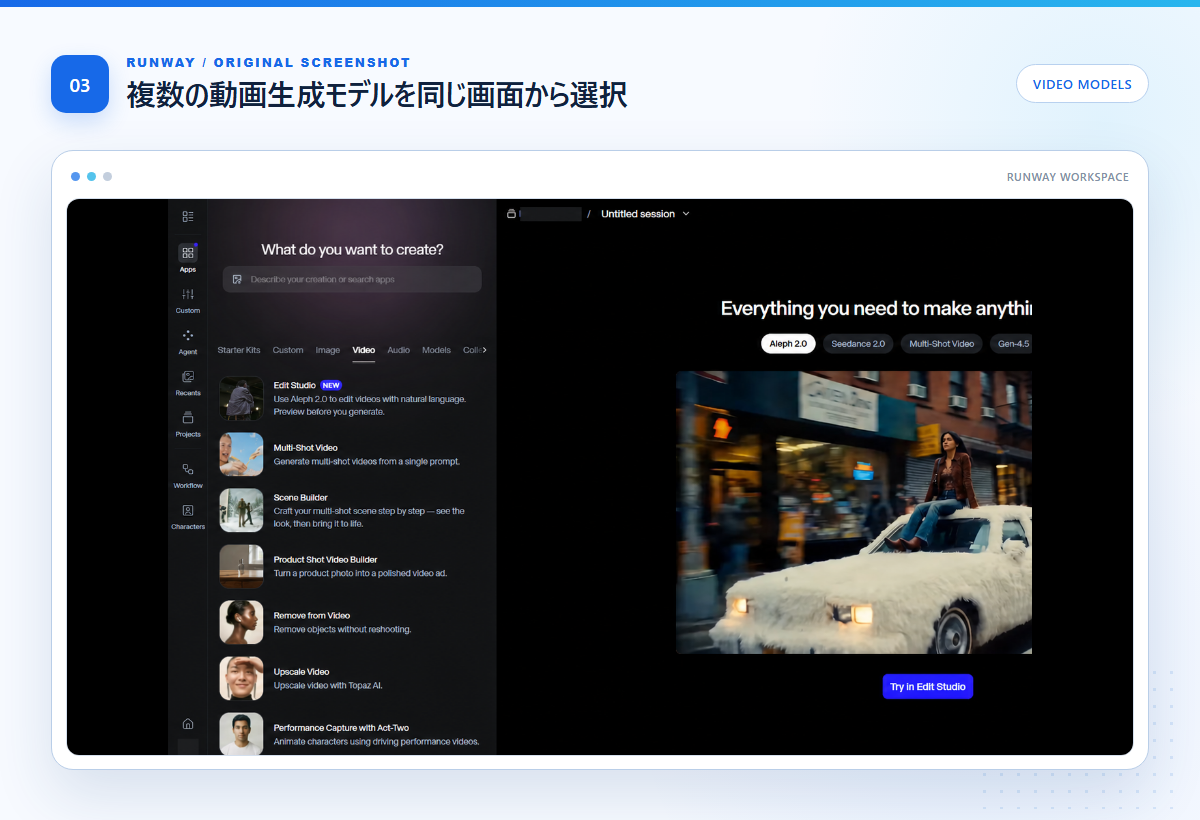Open Characters in the sidebar
1200x820 pixels.
(188, 516)
